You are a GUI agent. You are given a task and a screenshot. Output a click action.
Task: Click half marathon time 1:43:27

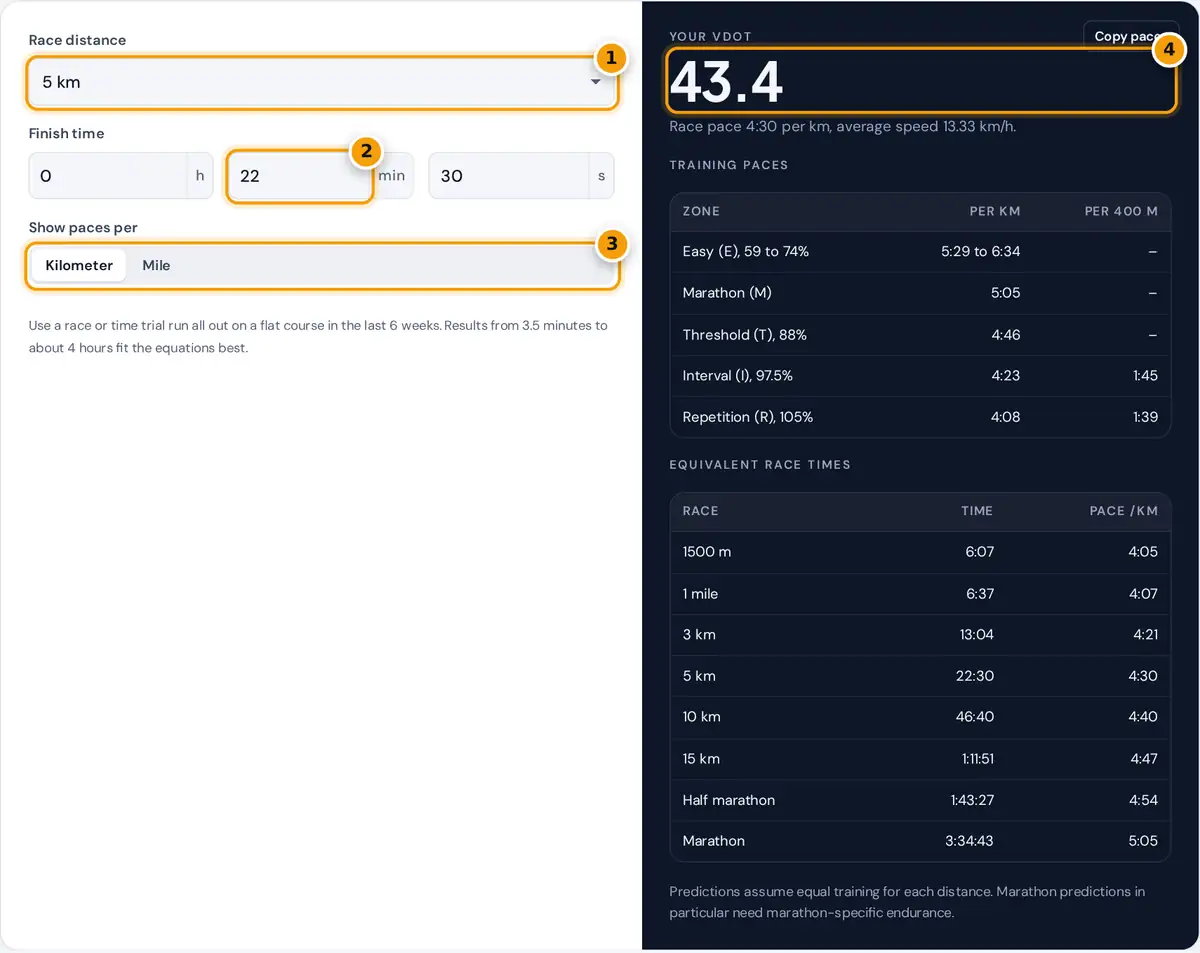pos(971,800)
